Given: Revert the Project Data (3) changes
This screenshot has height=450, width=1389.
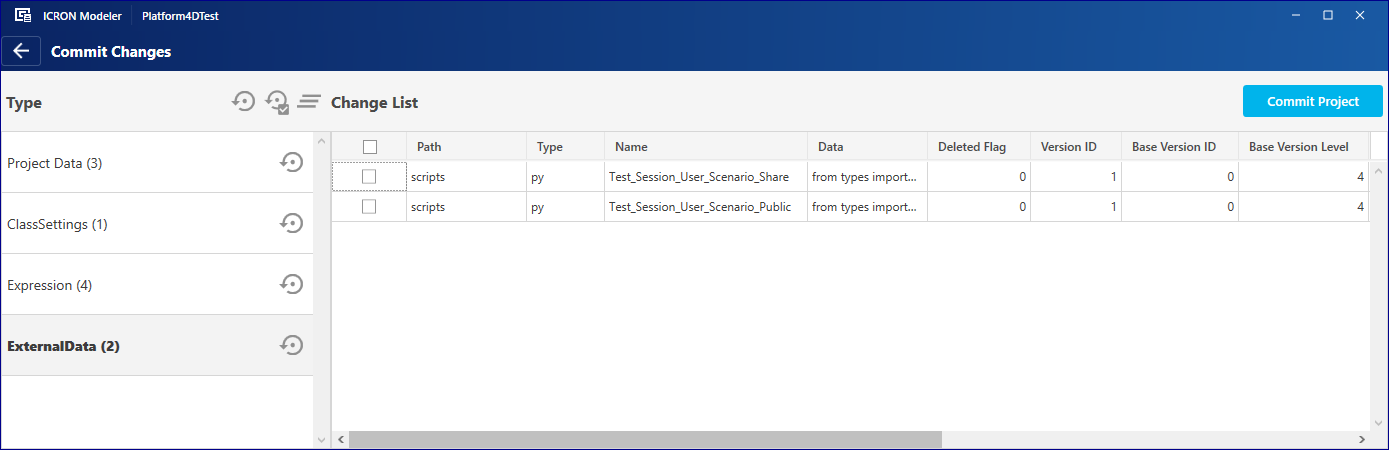Looking at the screenshot, I should (x=291, y=162).
